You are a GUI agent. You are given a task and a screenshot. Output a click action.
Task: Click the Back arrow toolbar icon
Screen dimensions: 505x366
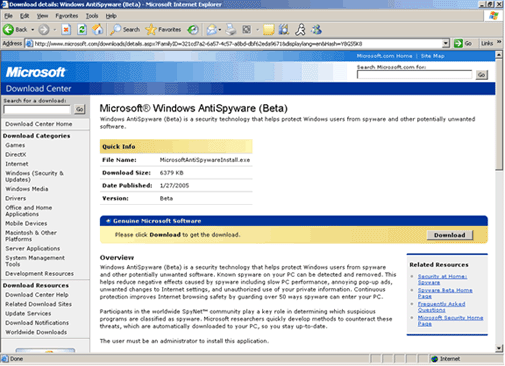(8, 30)
